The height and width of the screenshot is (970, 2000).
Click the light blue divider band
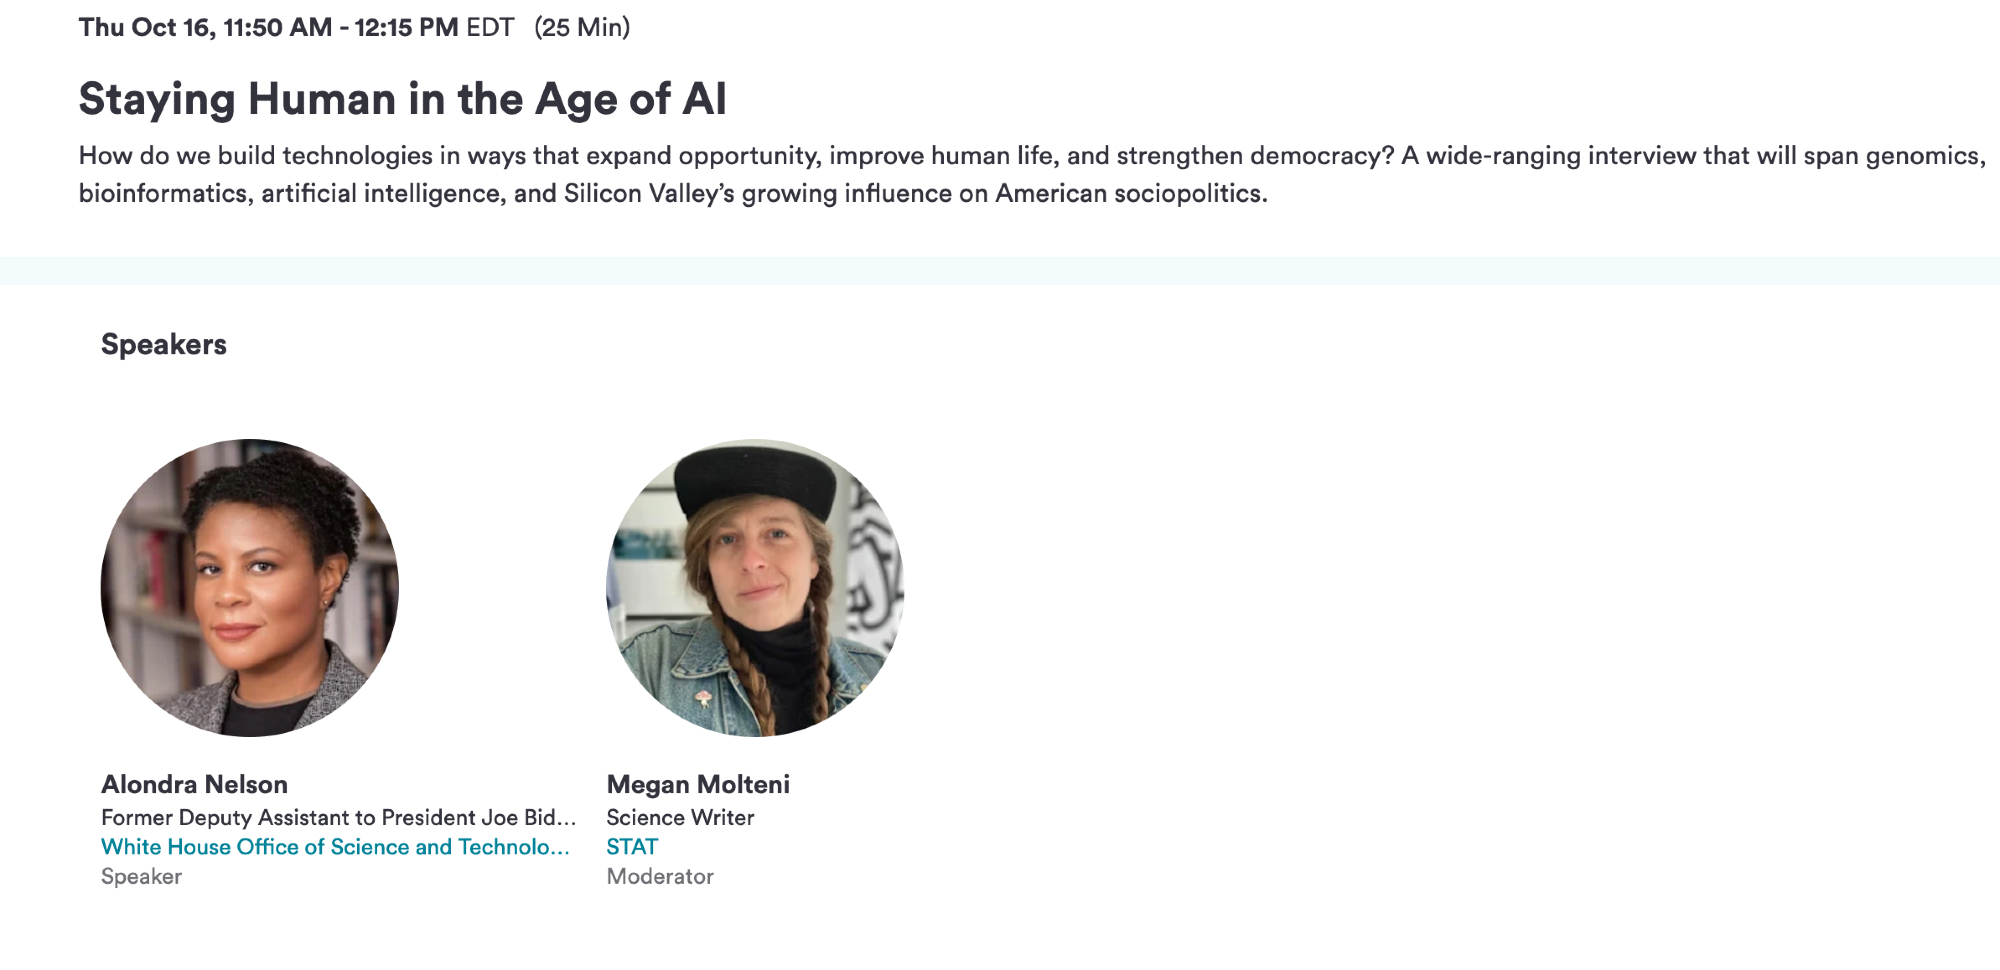[1000, 270]
